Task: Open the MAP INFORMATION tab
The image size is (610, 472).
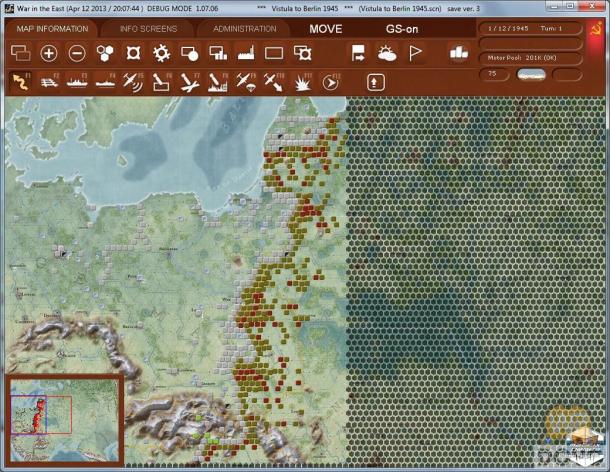Action: pyautogui.click(x=52, y=29)
